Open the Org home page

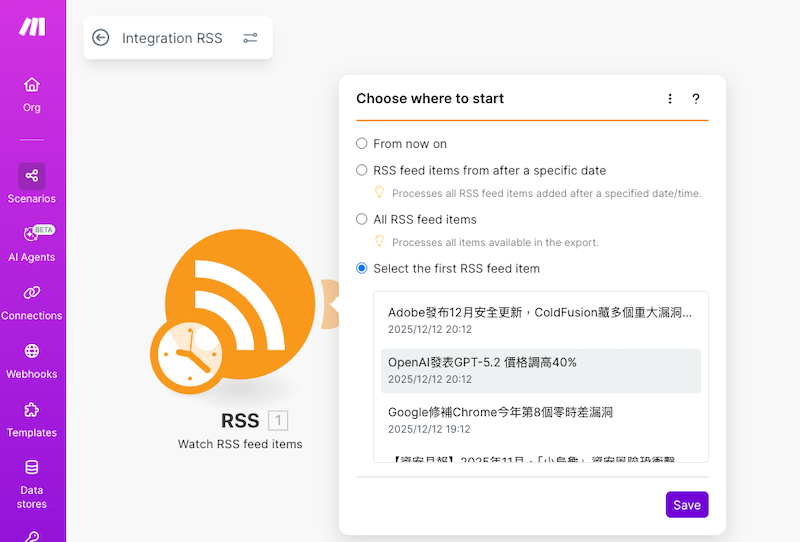click(x=32, y=93)
